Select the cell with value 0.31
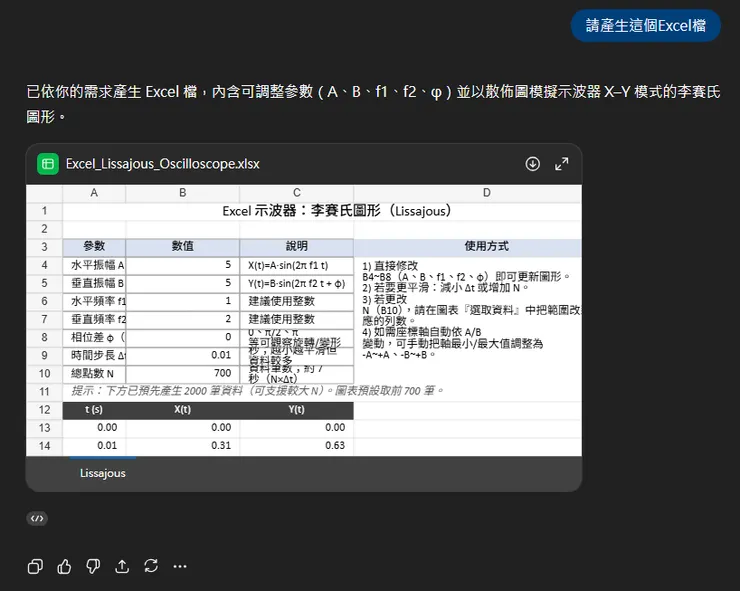The width and height of the screenshot is (740, 591). pos(183,446)
